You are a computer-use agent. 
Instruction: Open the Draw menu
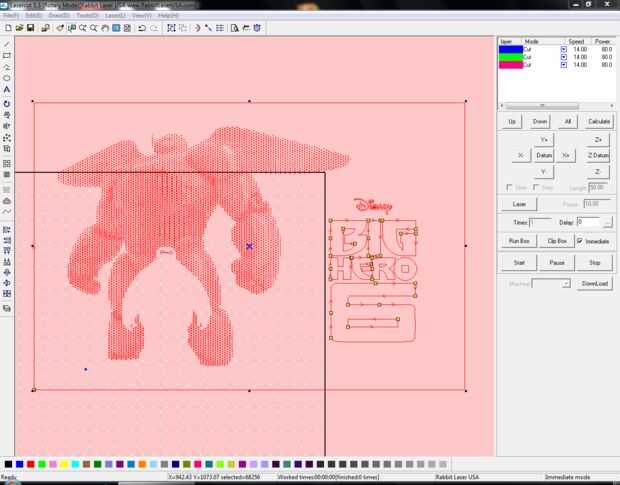tap(59, 15)
